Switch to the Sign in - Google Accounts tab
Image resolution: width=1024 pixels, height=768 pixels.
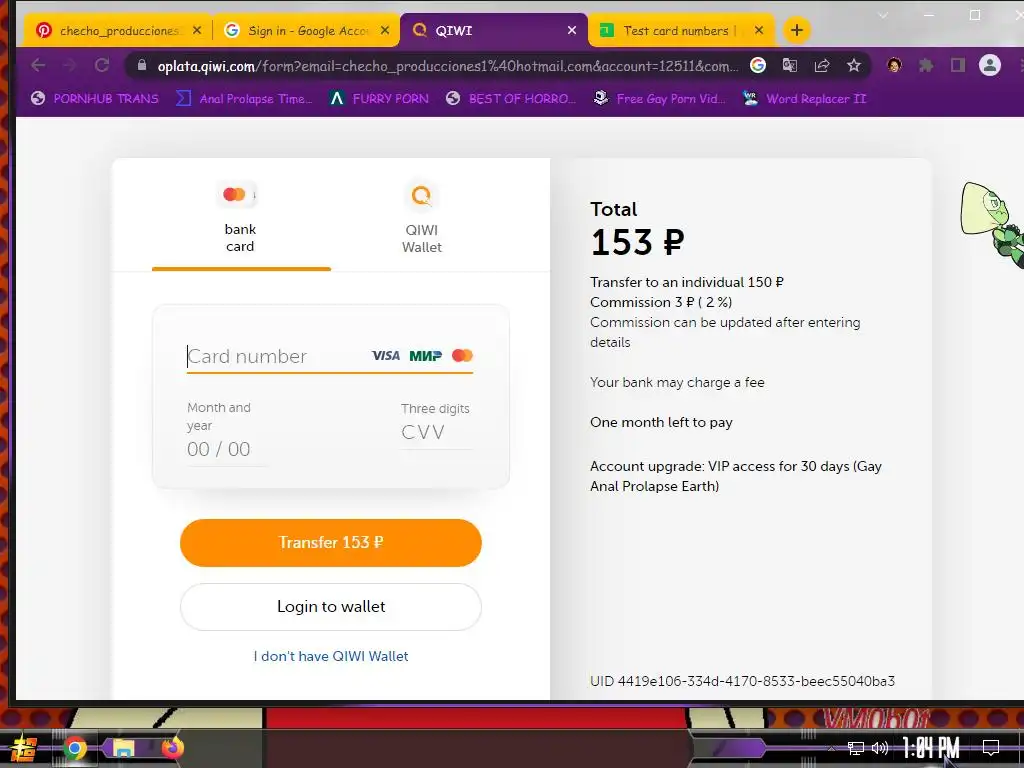[x=306, y=31]
